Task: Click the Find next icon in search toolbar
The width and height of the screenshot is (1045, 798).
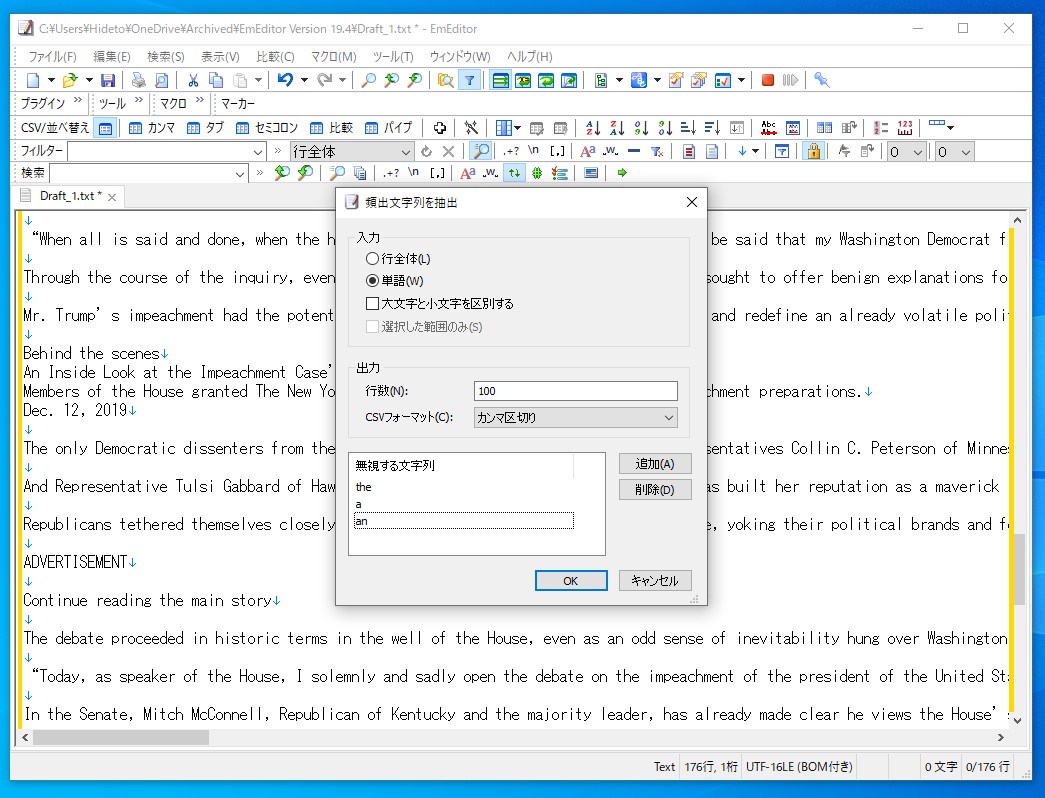Action: tap(305, 173)
